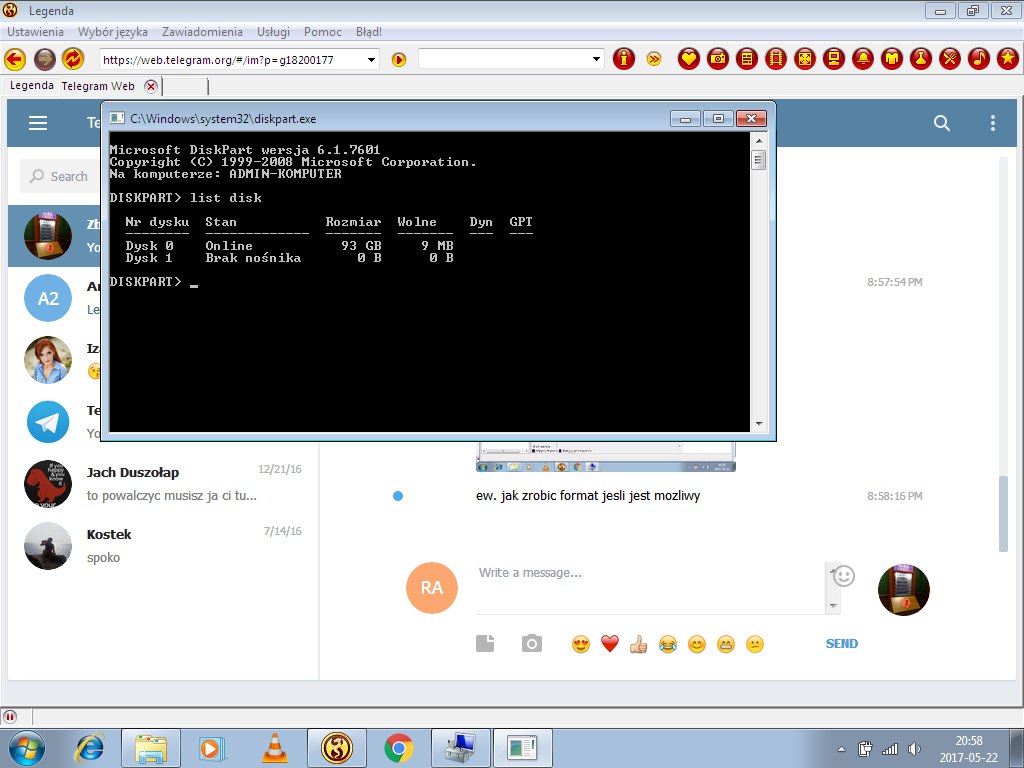Insert the thumbs up emoji
This screenshot has width=1024, height=768.
coord(639,644)
